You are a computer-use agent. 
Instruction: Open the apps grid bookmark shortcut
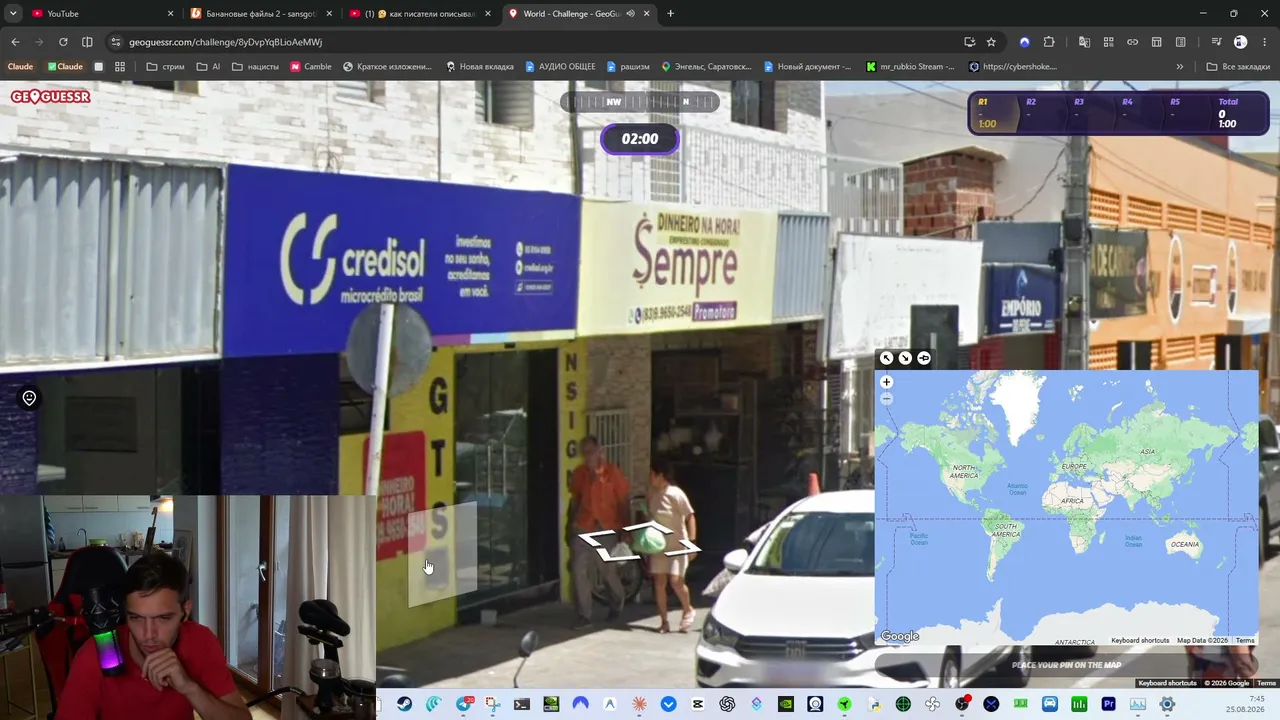(x=120, y=67)
